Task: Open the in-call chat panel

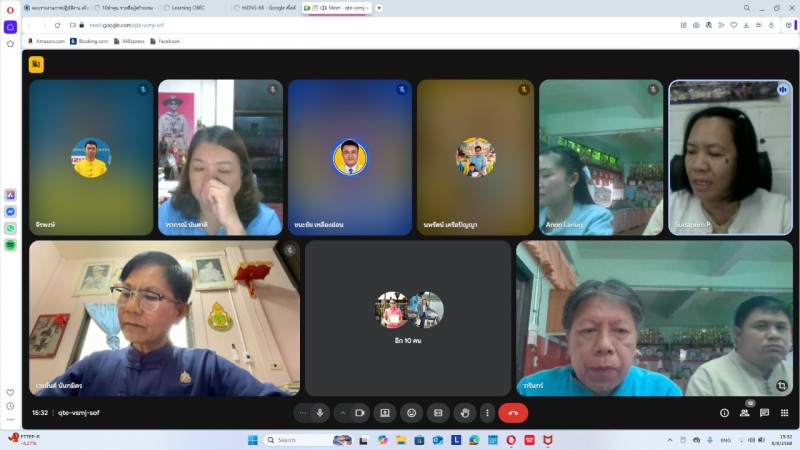Action: coord(764,413)
